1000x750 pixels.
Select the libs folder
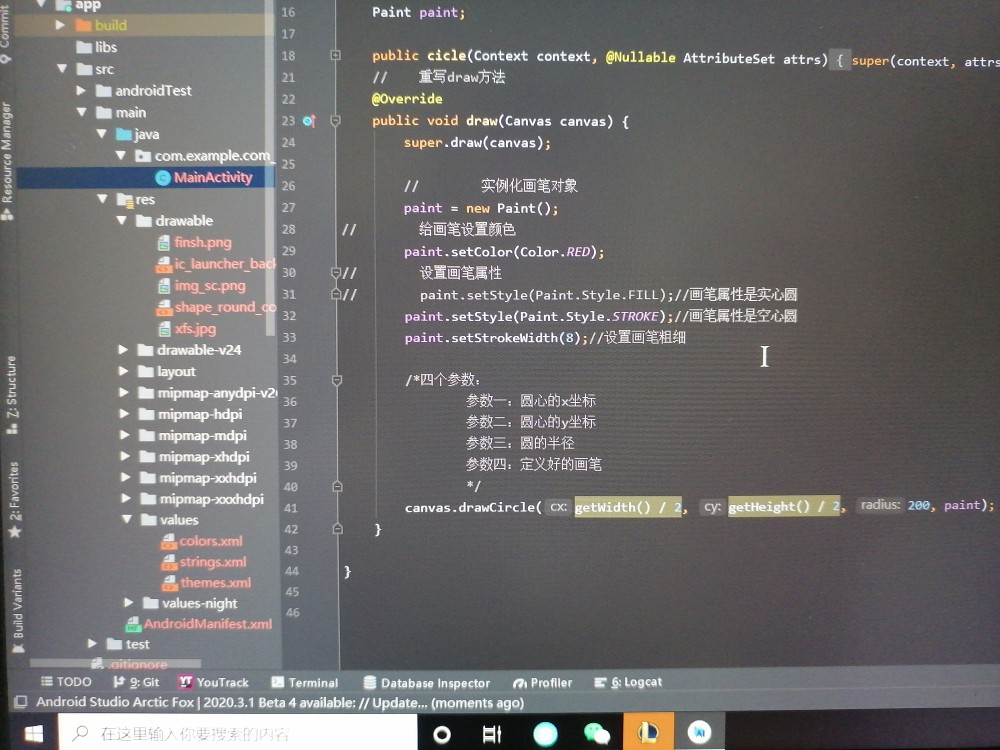[97, 47]
